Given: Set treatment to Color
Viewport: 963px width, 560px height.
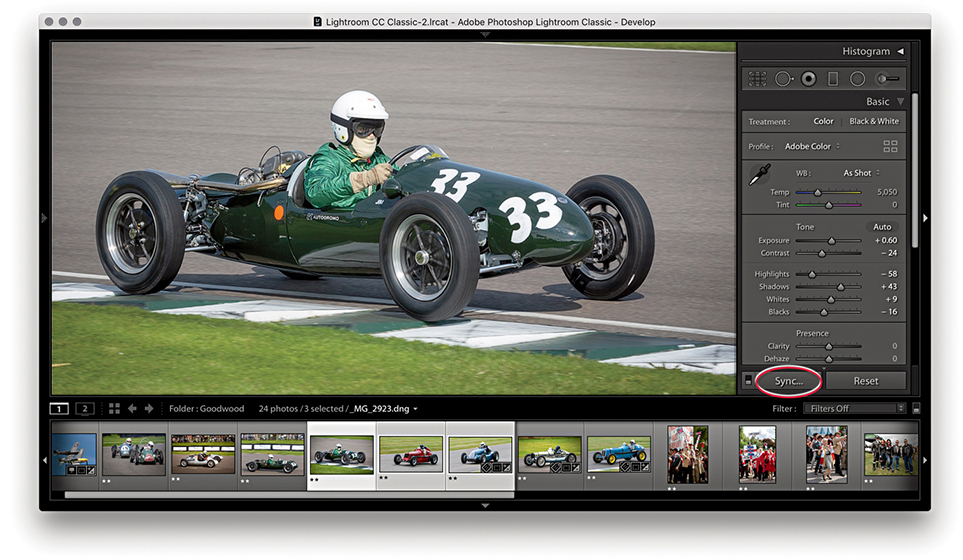Looking at the screenshot, I should tap(823, 121).
